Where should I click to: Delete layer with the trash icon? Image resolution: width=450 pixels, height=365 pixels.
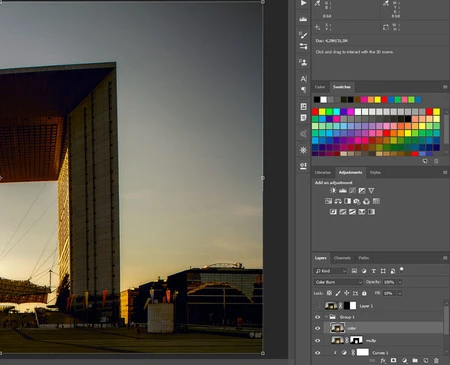point(436,360)
